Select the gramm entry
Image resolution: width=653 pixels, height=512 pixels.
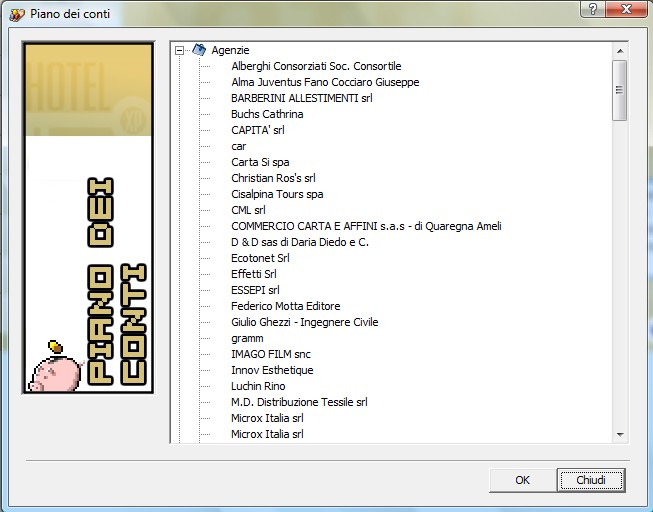(247, 338)
